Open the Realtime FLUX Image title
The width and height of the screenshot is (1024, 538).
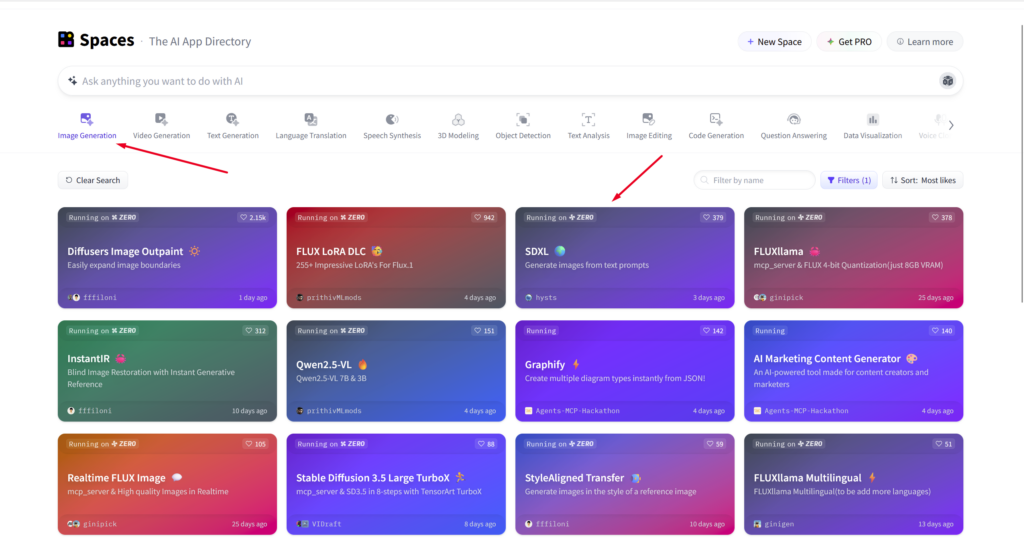(116, 478)
